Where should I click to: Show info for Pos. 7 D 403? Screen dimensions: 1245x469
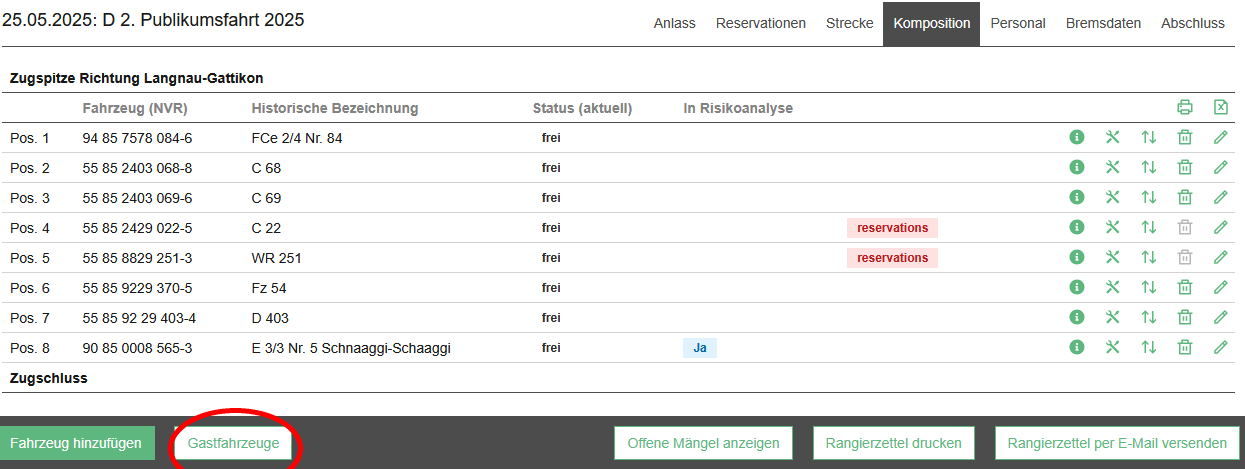(x=1077, y=318)
